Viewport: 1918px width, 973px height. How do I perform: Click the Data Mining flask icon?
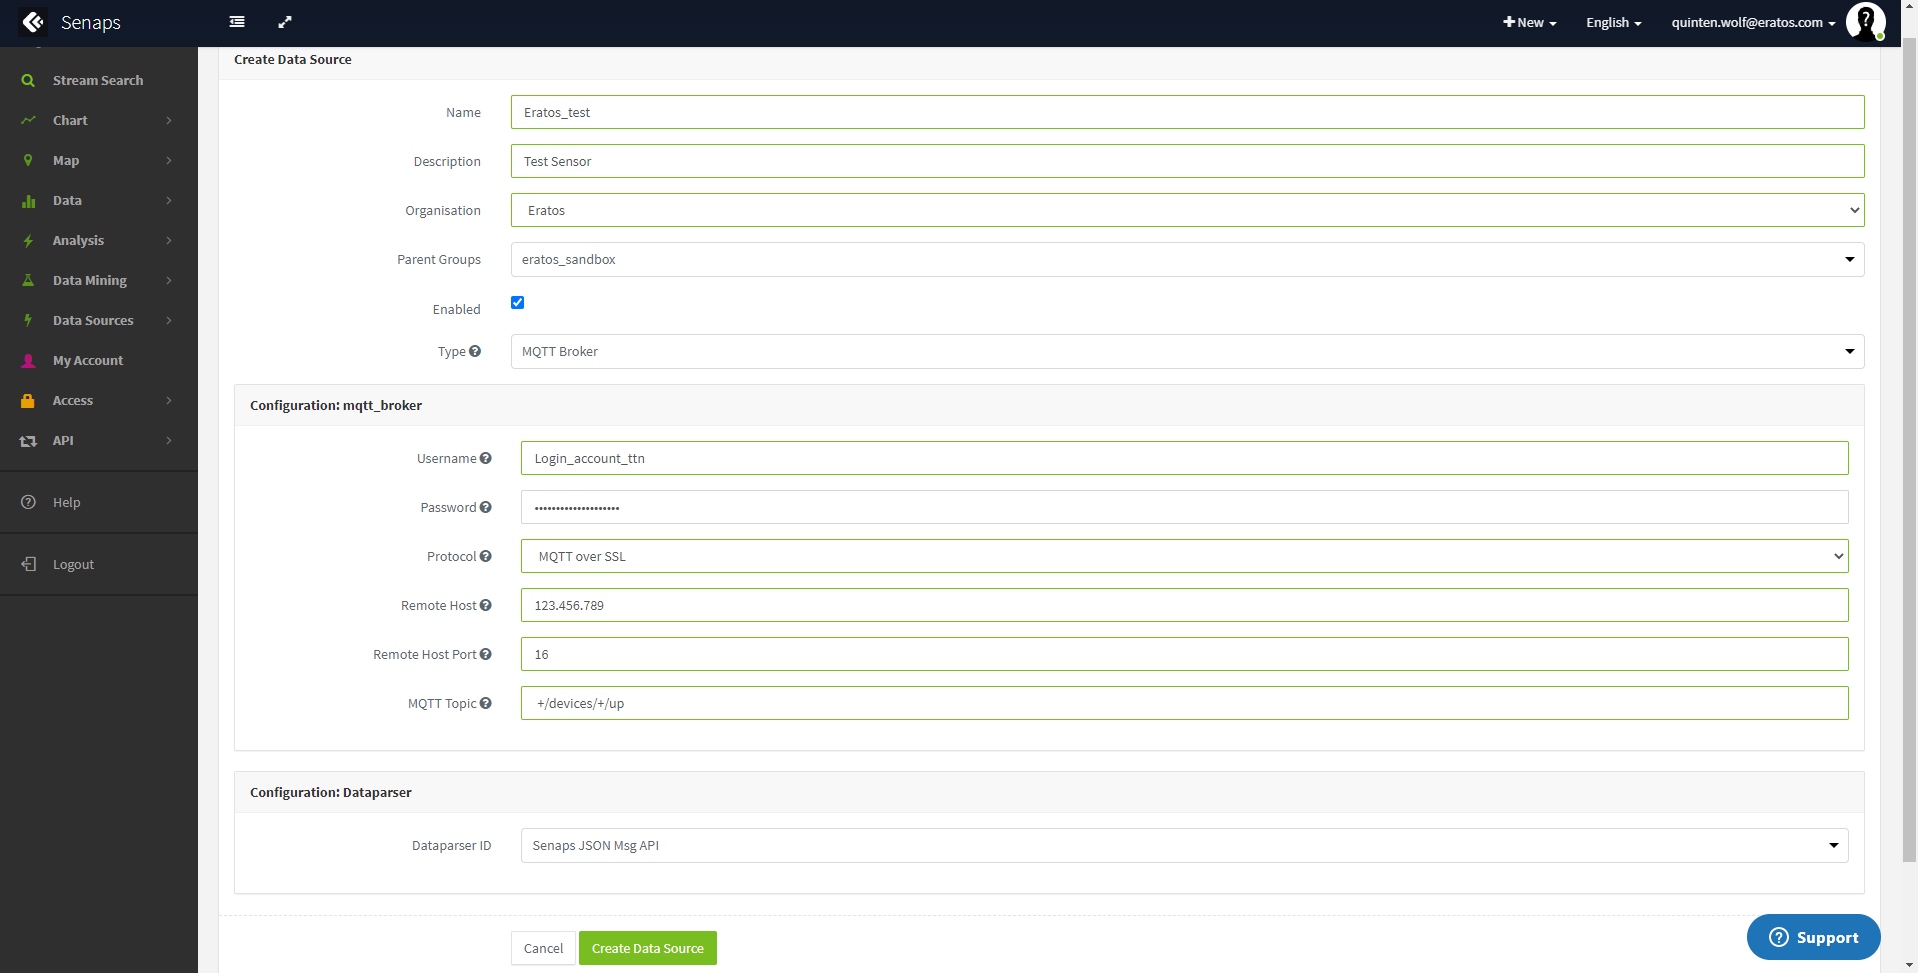(28, 280)
